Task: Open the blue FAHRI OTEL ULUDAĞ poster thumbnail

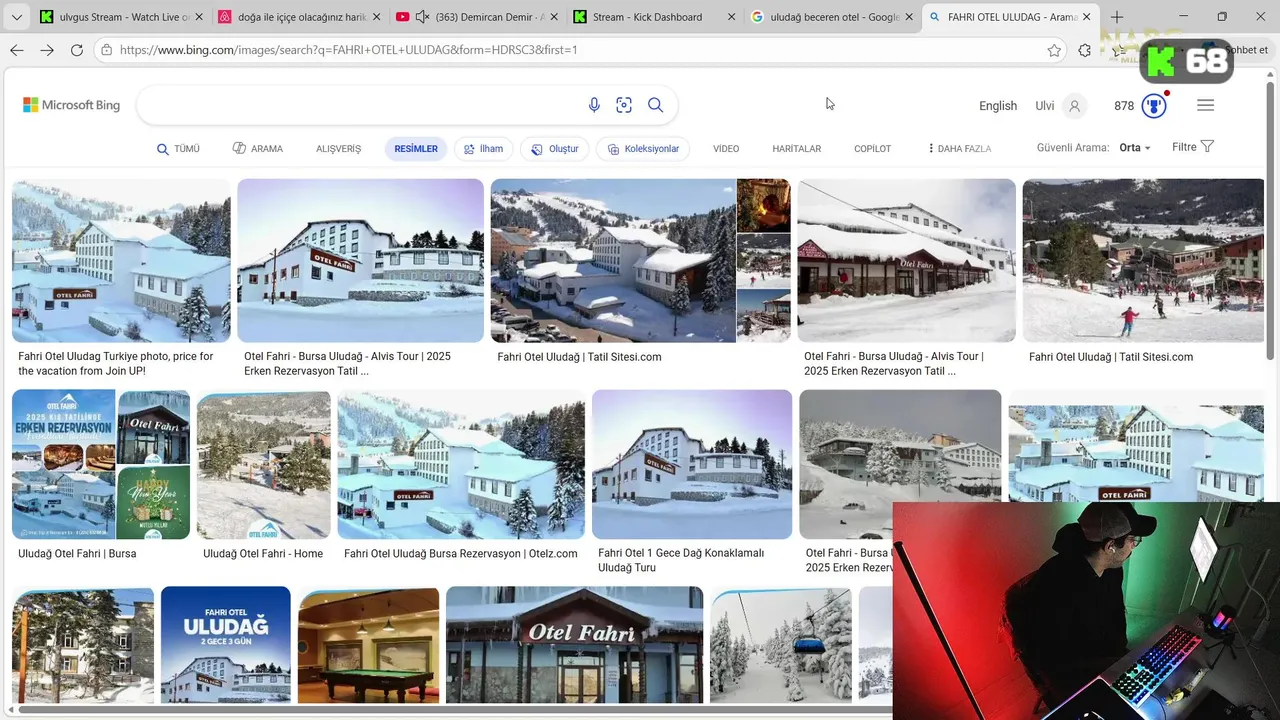Action: [x=226, y=645]
